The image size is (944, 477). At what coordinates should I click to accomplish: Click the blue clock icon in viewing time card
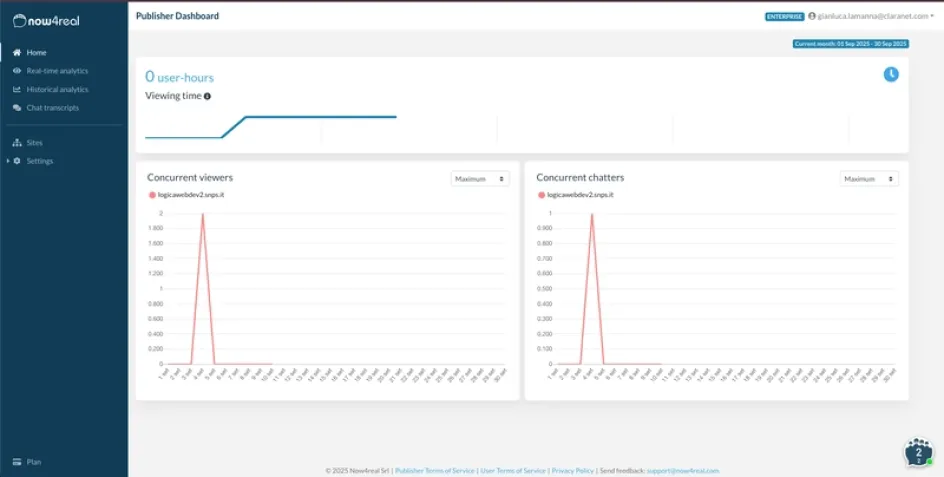[x=890, y=75]
